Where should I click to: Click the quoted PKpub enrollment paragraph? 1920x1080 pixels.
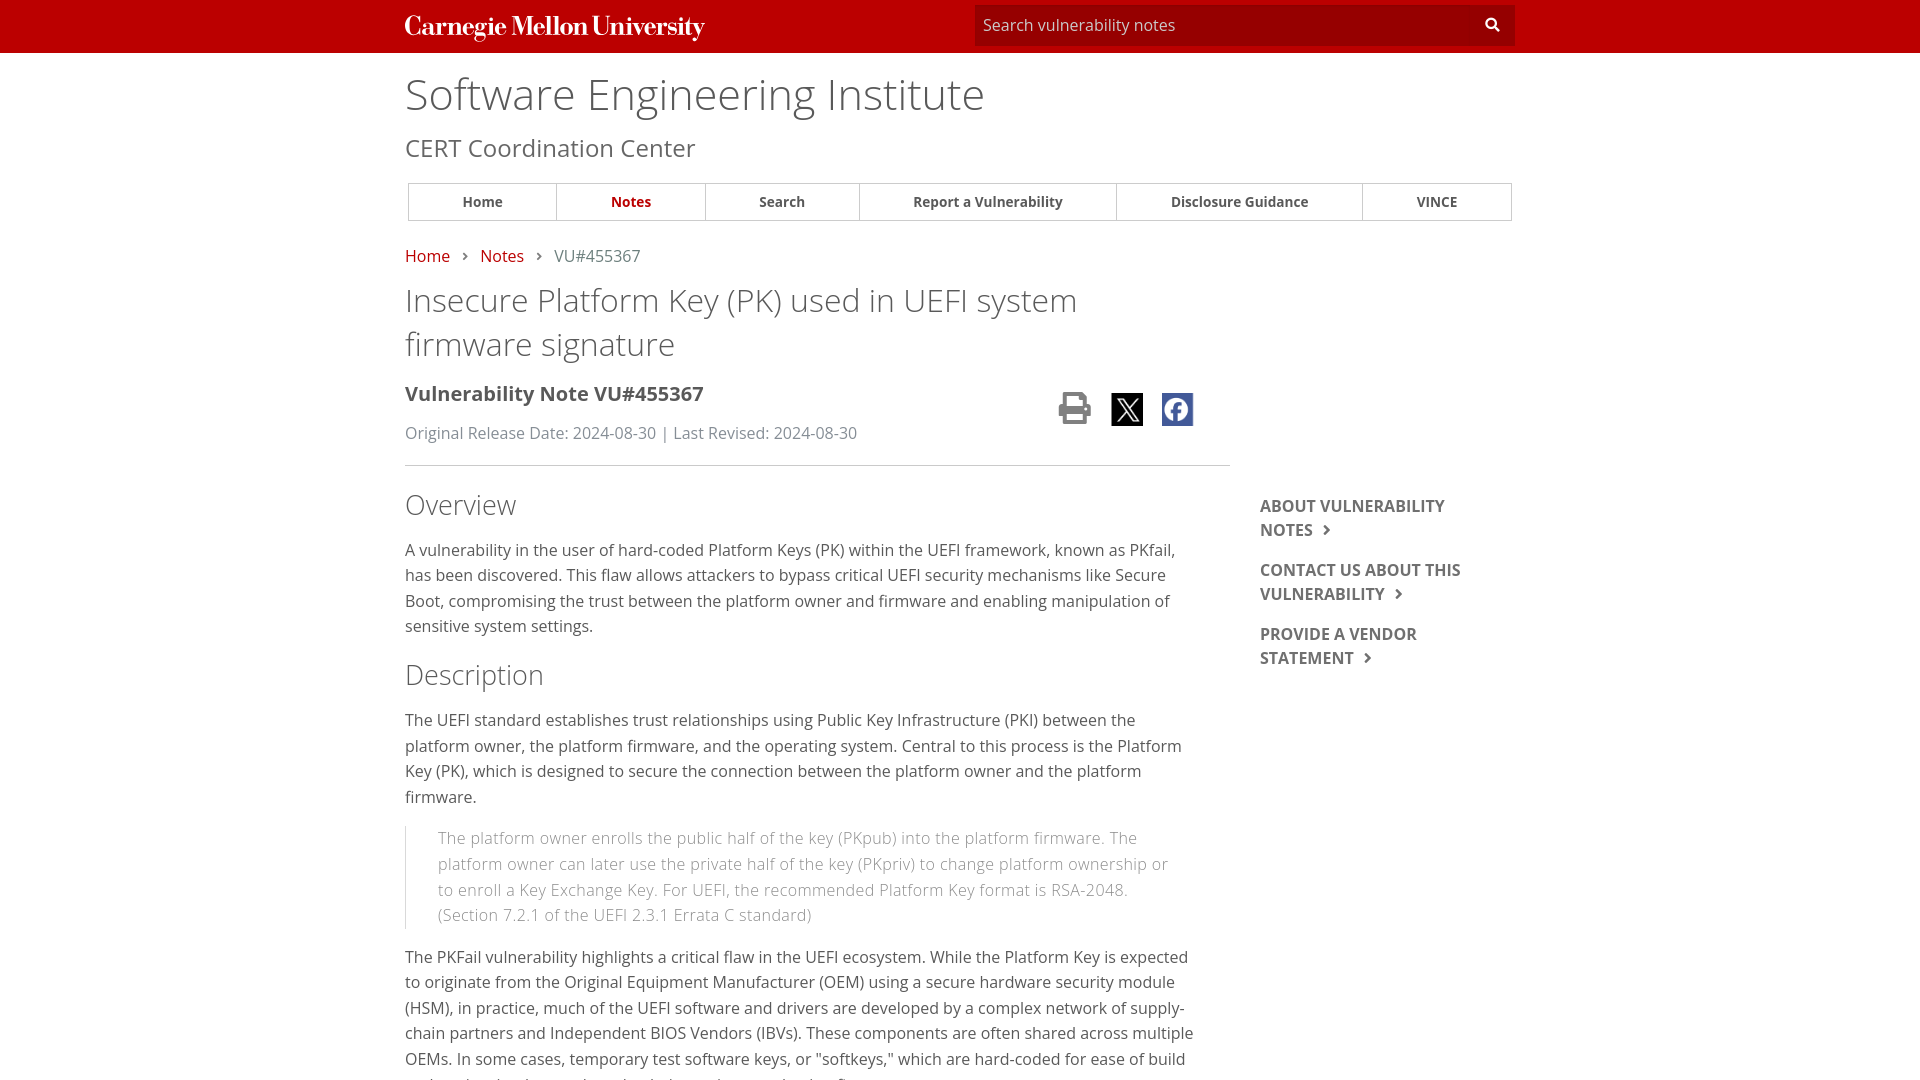[803, 877]
